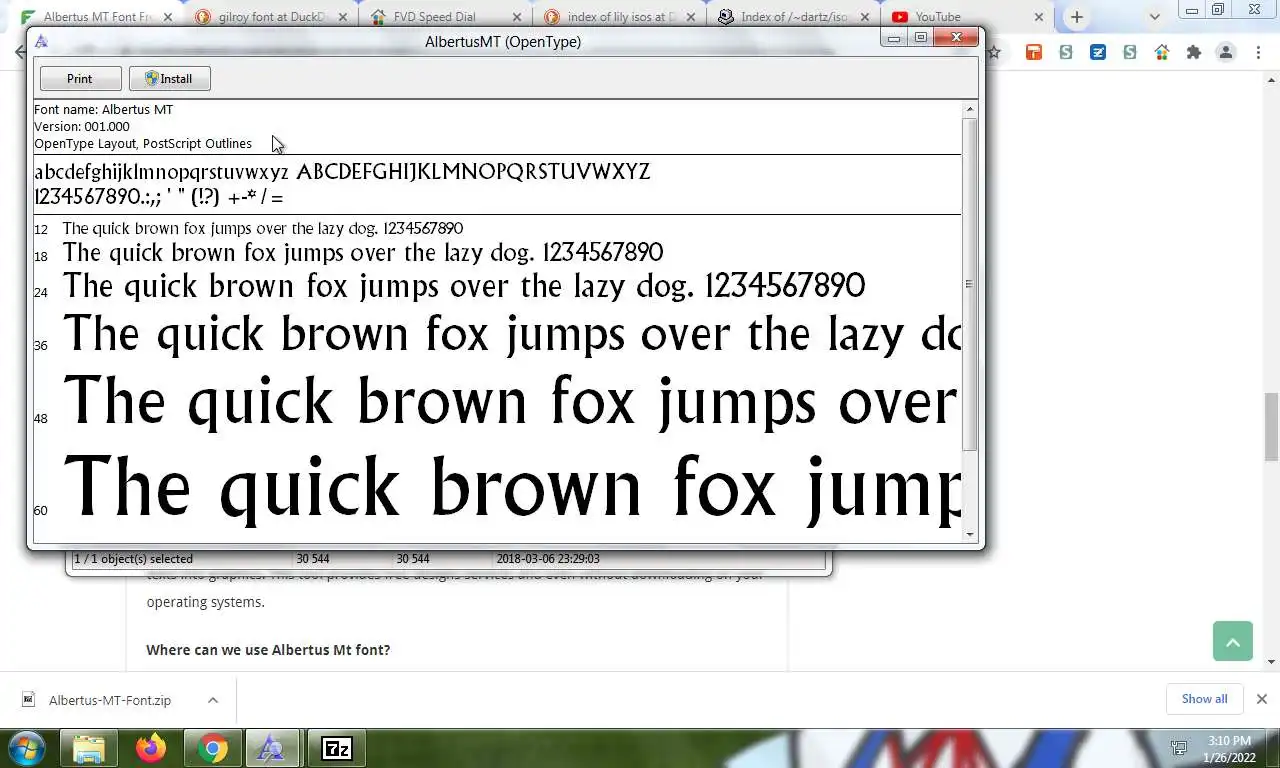Image resolution: width=1280 pixels, height=768 pixels.
Task: Print the Albertus MT font sample
Action: tap(80, 79)
